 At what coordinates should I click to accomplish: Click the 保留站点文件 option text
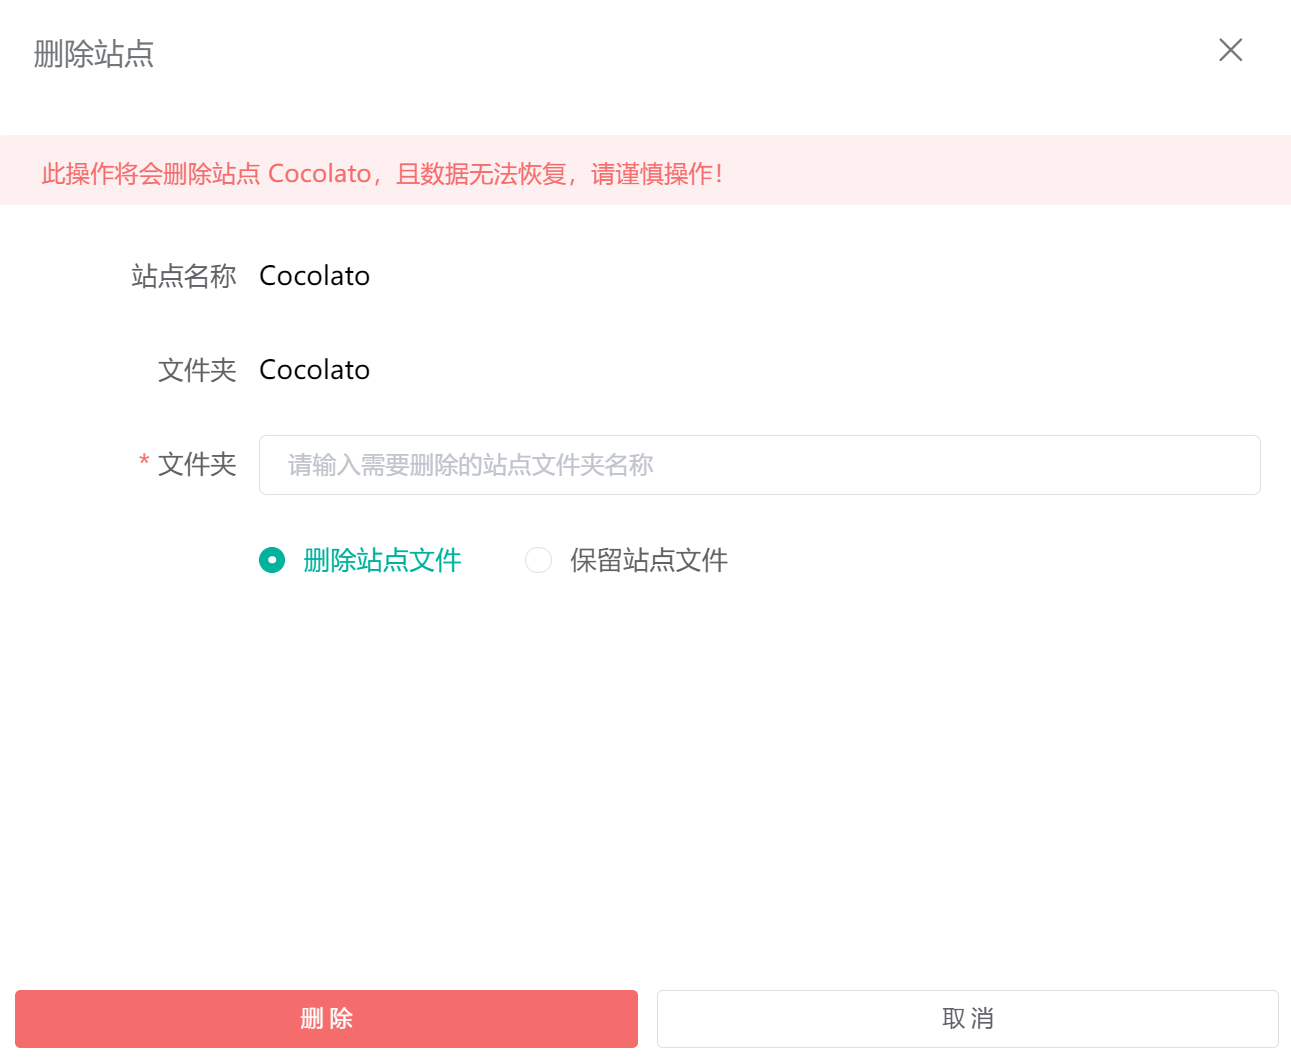tap(648, 560)
